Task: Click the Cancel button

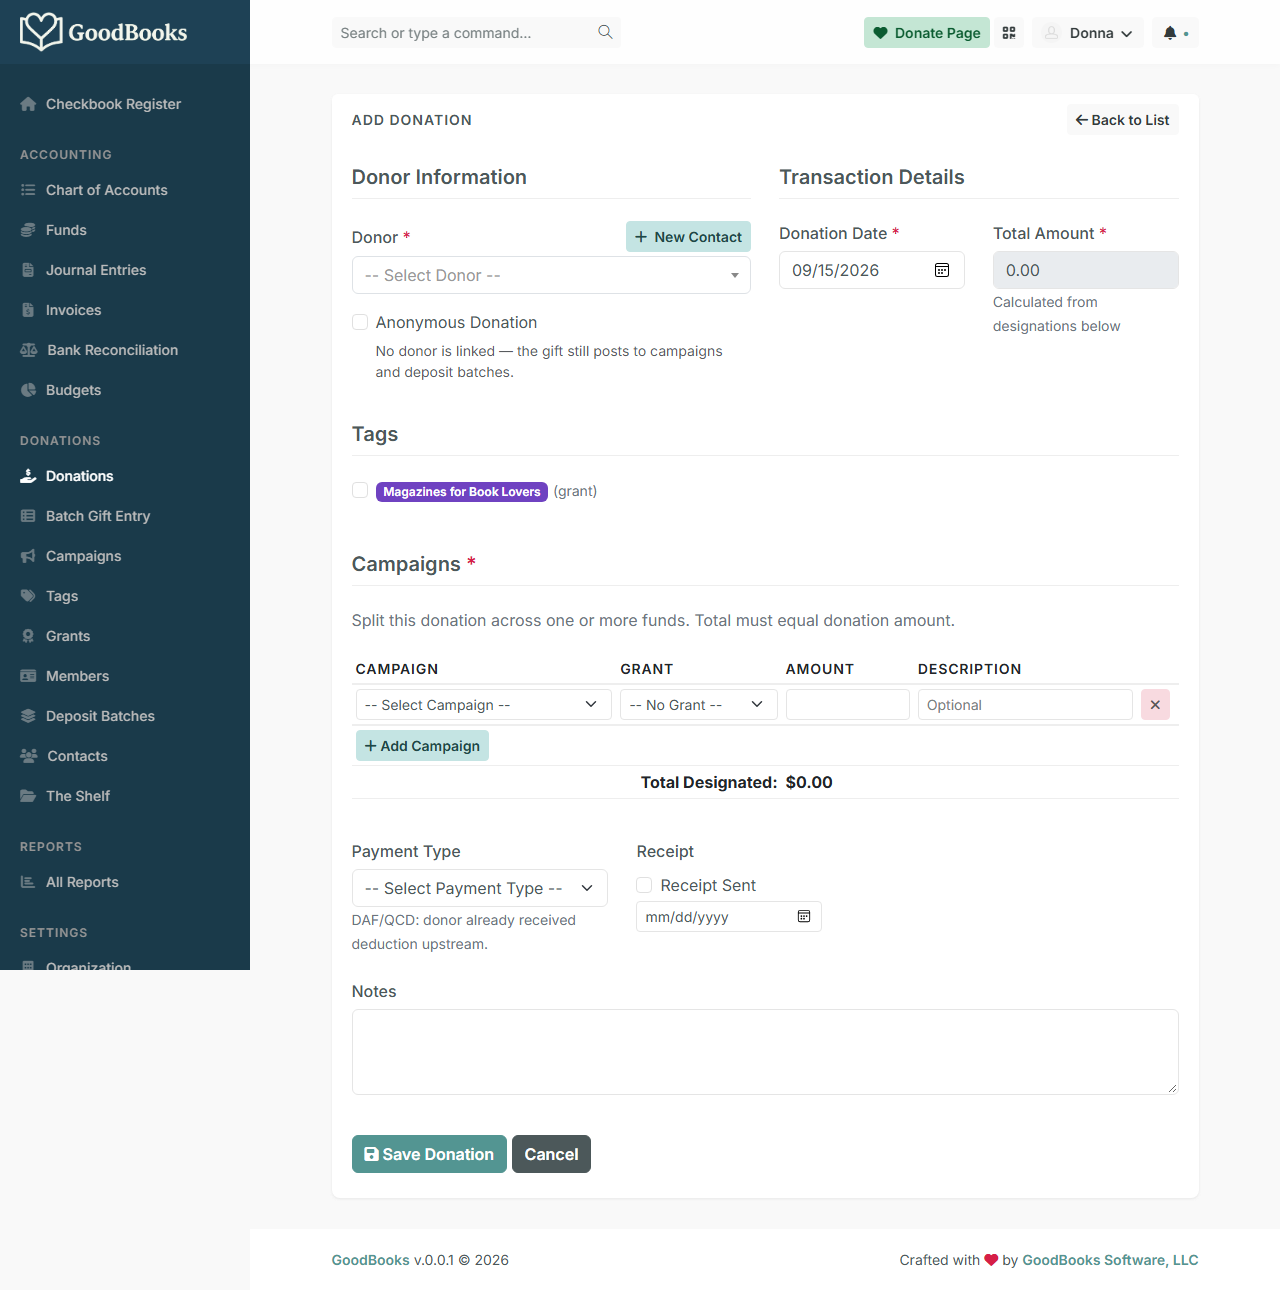Action: 551,1154
